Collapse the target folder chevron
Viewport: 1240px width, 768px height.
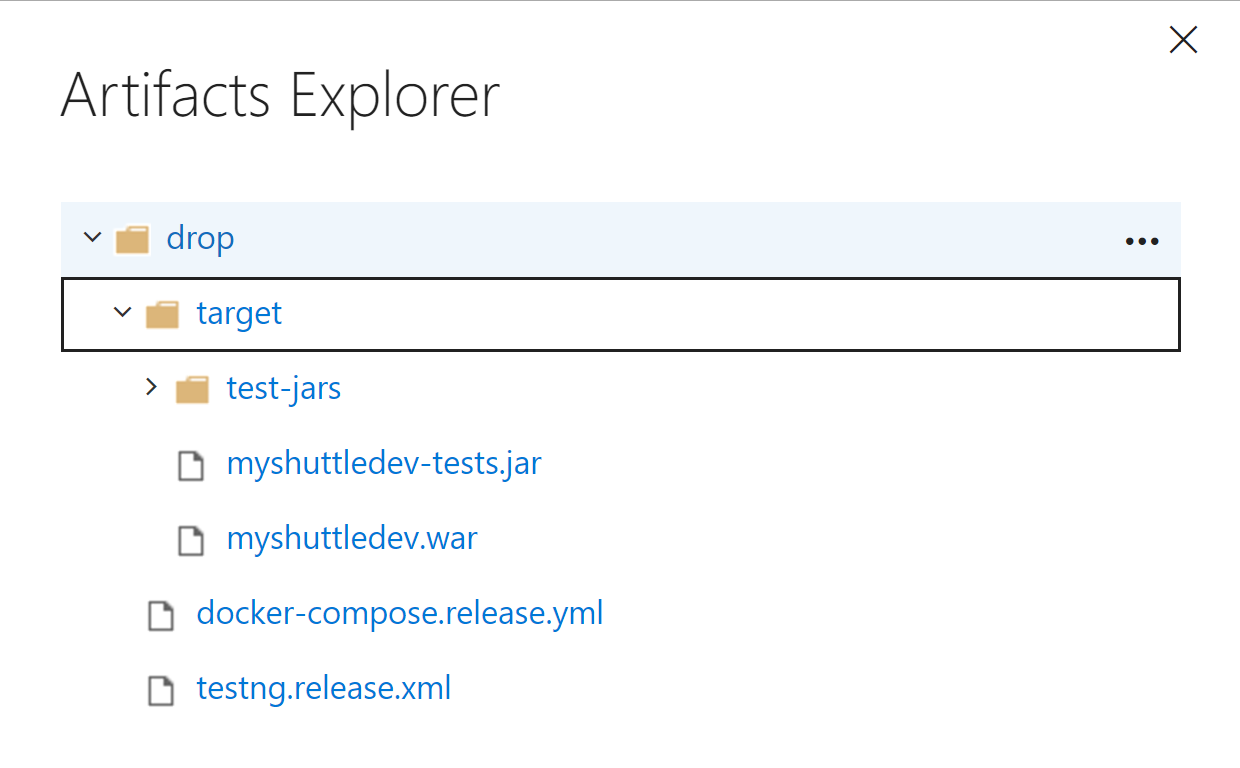point(122,313)
